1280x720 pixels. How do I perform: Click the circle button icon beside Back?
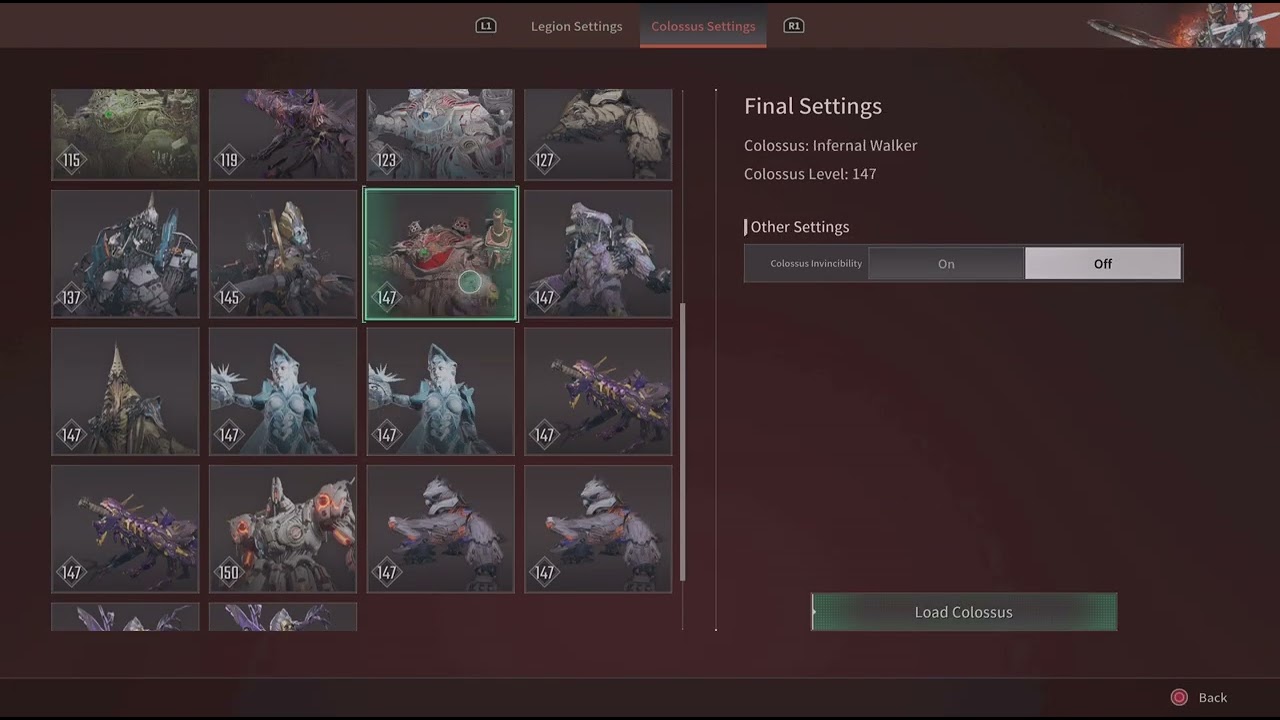[x=1180, y=698]
